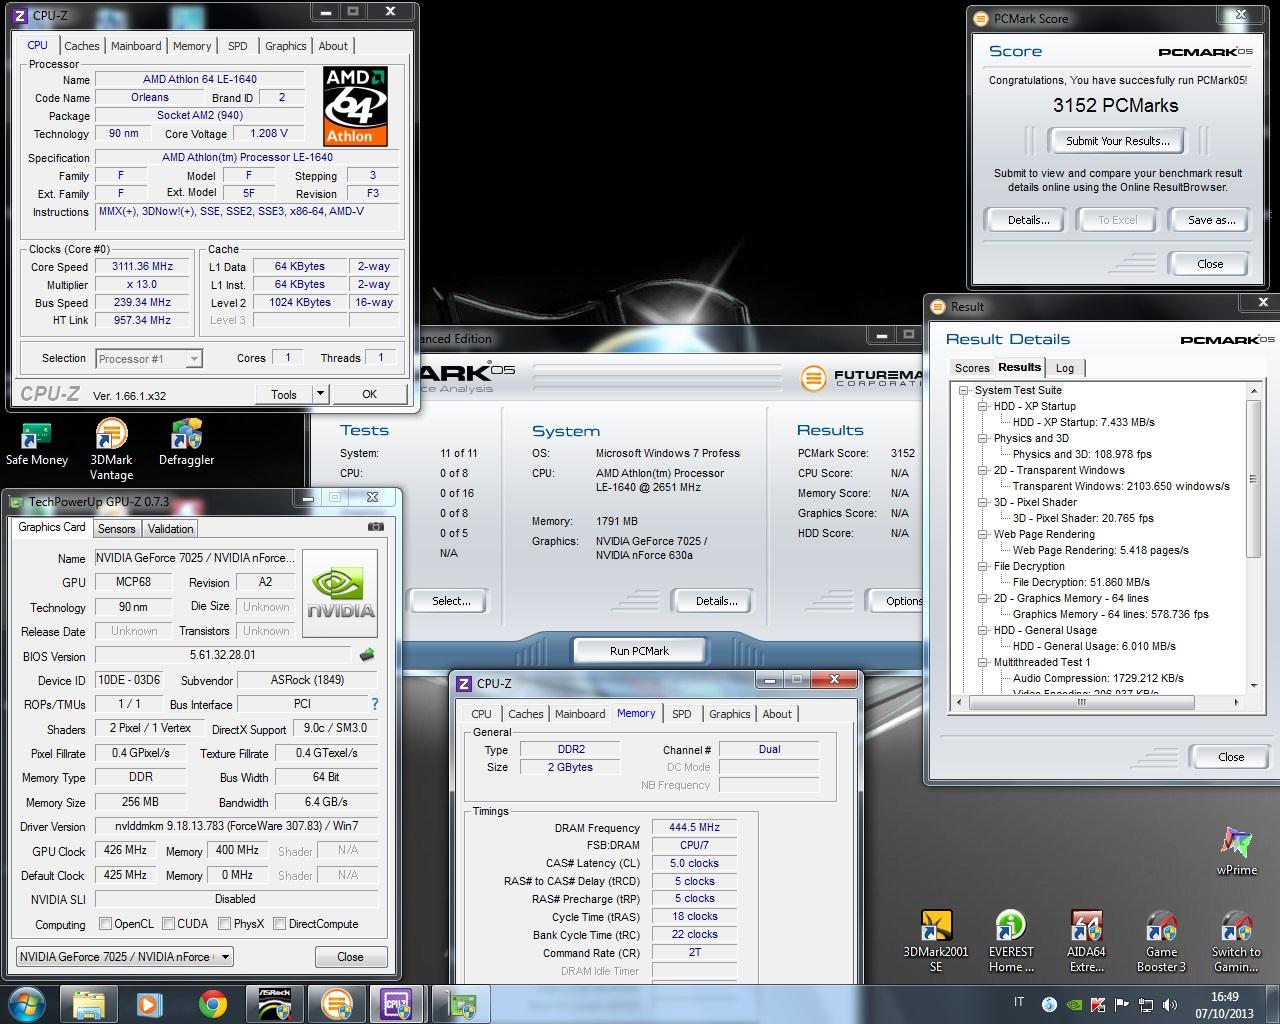Collapse the Web Page Rendering node
1280x1024 pixels.
[x=983, y=534]
